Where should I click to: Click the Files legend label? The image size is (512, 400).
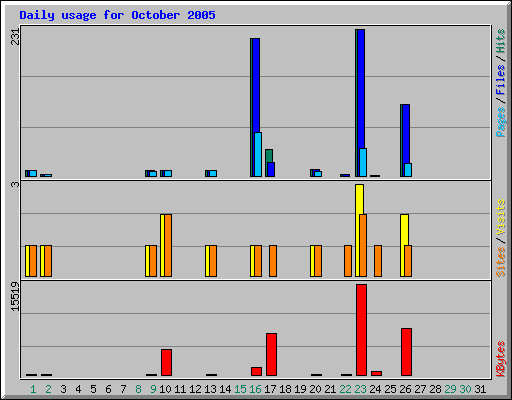pos(501,80)
